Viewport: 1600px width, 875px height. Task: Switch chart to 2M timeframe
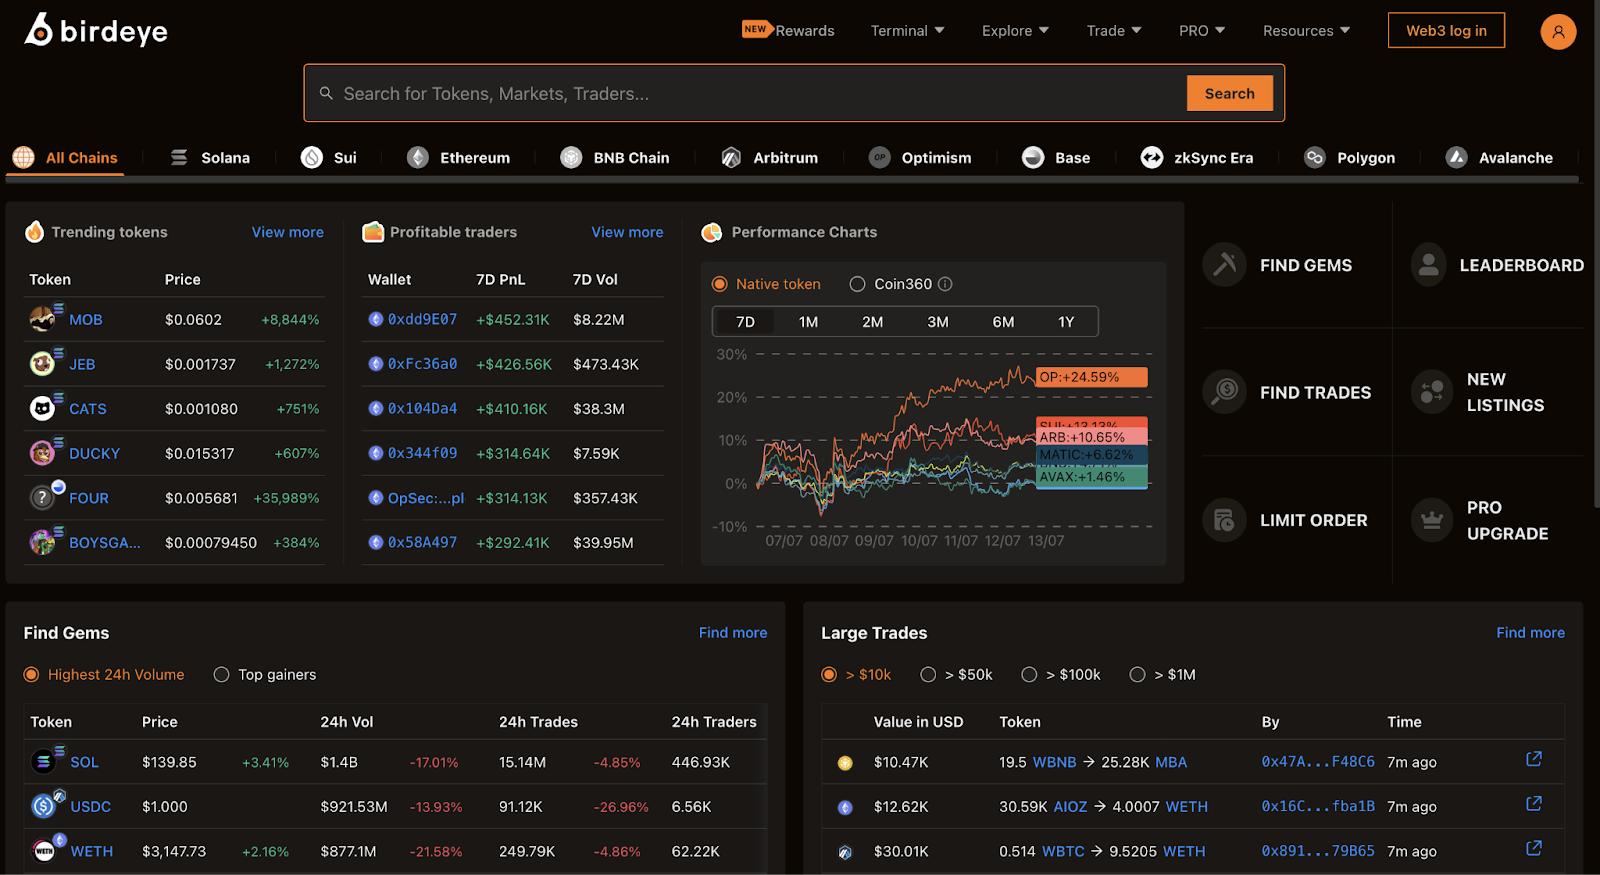[x=872, y=322]
